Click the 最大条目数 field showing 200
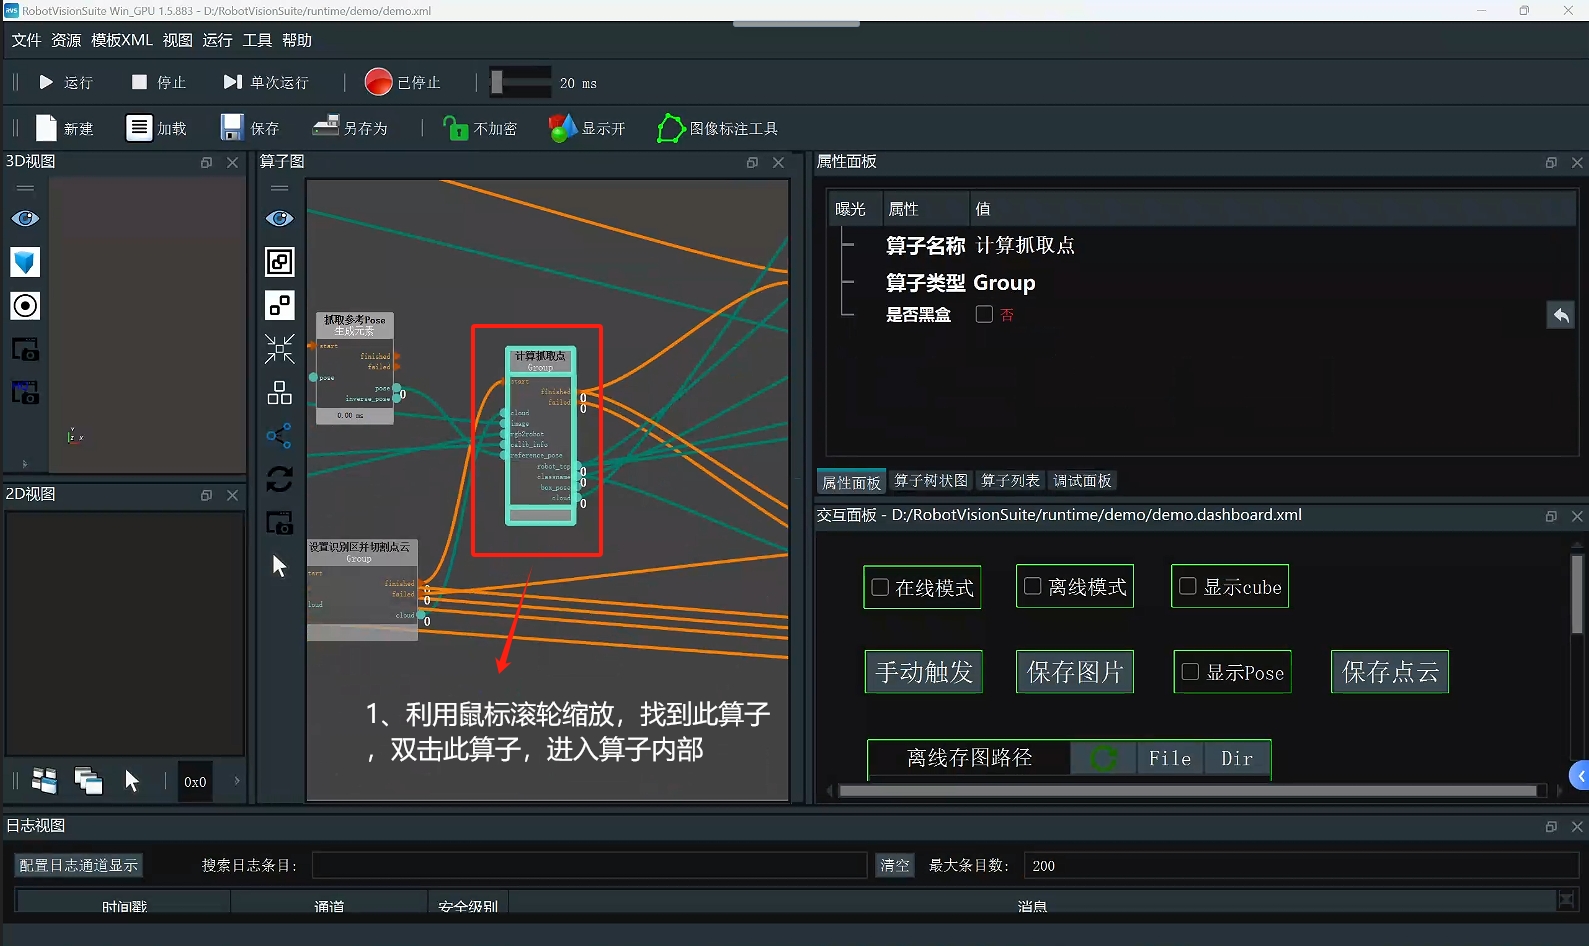The width and height of the screenshot is (1589, 946). 1302,865
